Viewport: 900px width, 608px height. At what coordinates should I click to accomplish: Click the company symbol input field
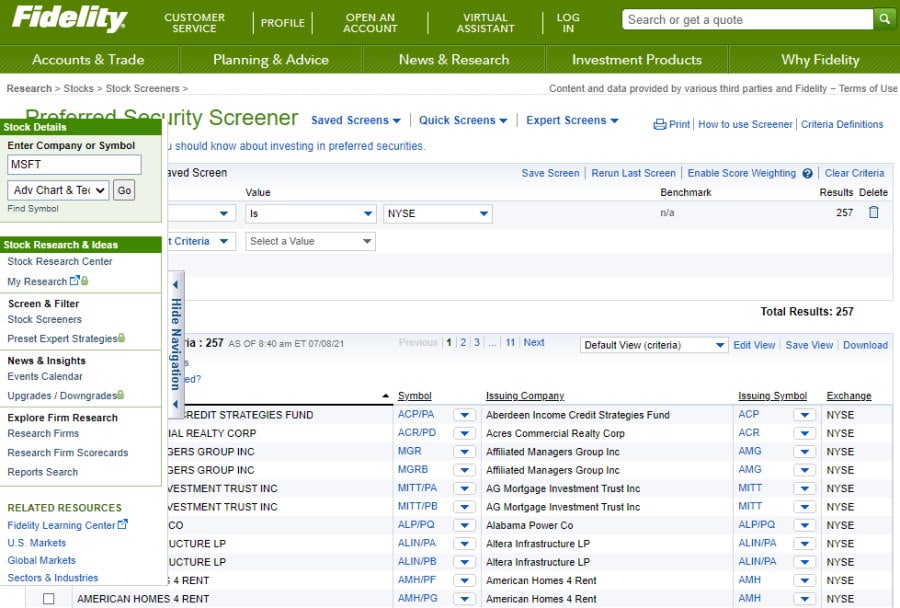tap(74, 164)
